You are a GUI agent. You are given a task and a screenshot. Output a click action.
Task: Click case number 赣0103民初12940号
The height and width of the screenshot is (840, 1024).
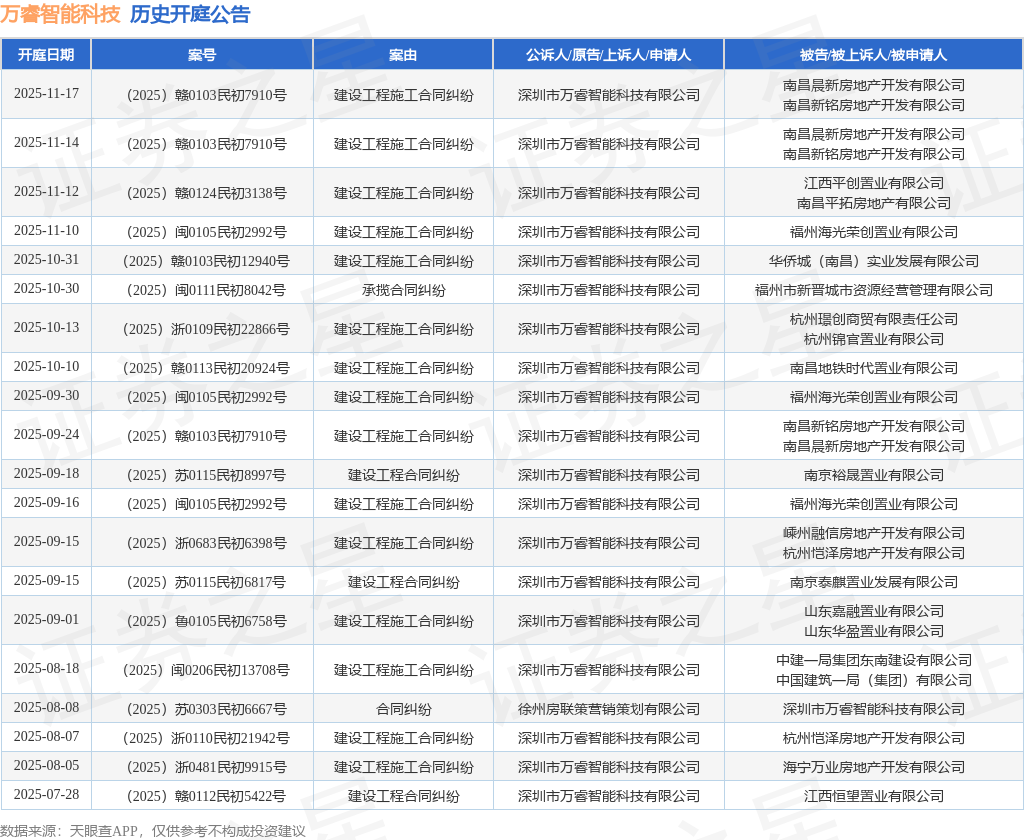[x=206, y=261]
